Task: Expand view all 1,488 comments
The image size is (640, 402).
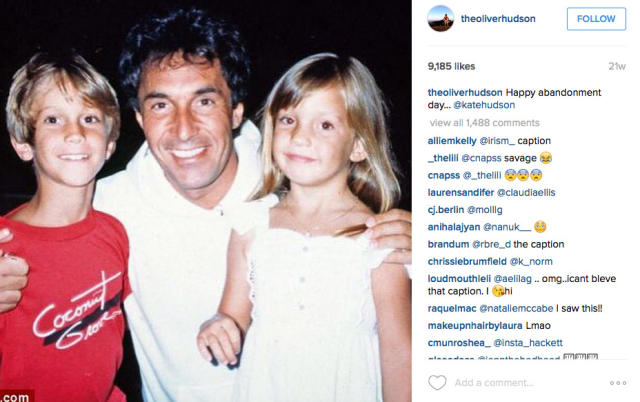Action: coord(484,123)
